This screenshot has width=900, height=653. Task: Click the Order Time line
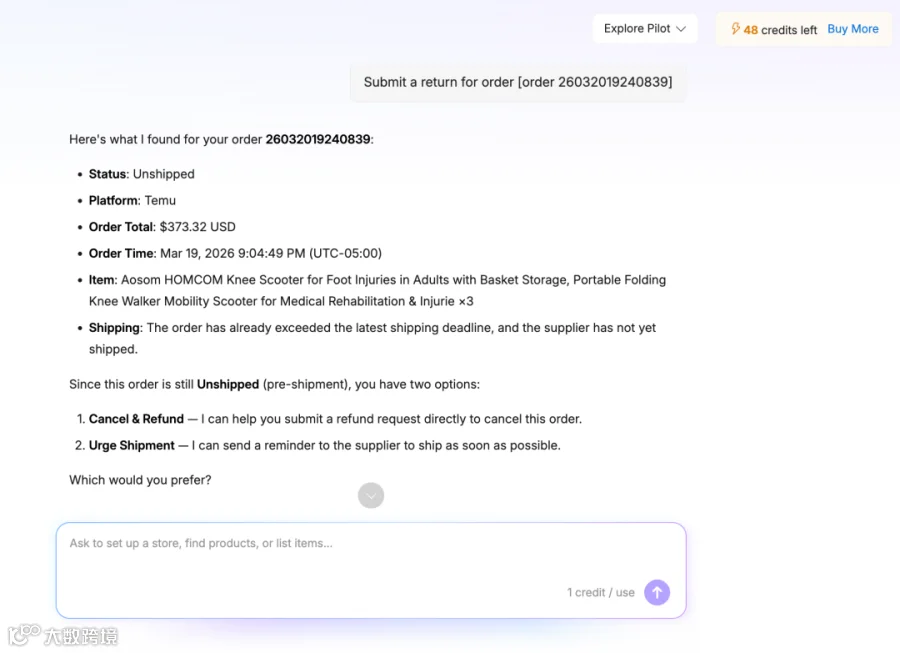pyautogui.click(x=235, y=253)
